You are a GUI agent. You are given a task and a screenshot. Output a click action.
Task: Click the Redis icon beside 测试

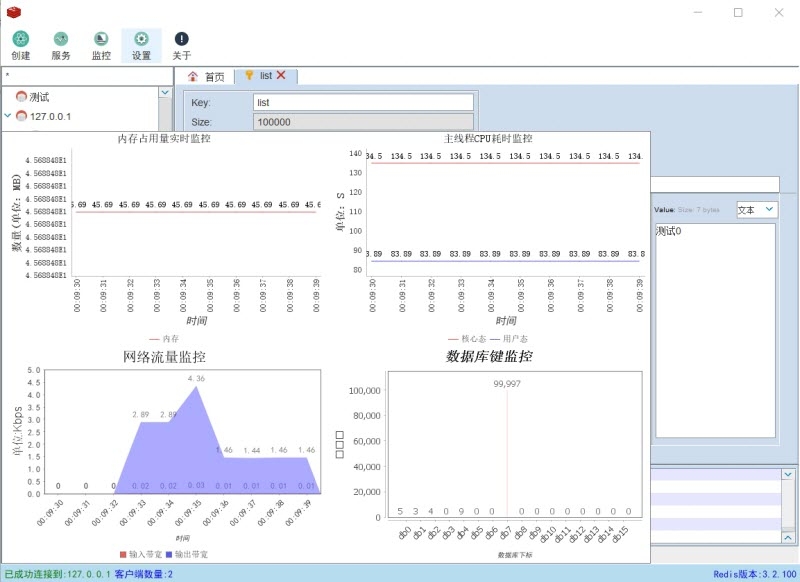click(21, 96)
